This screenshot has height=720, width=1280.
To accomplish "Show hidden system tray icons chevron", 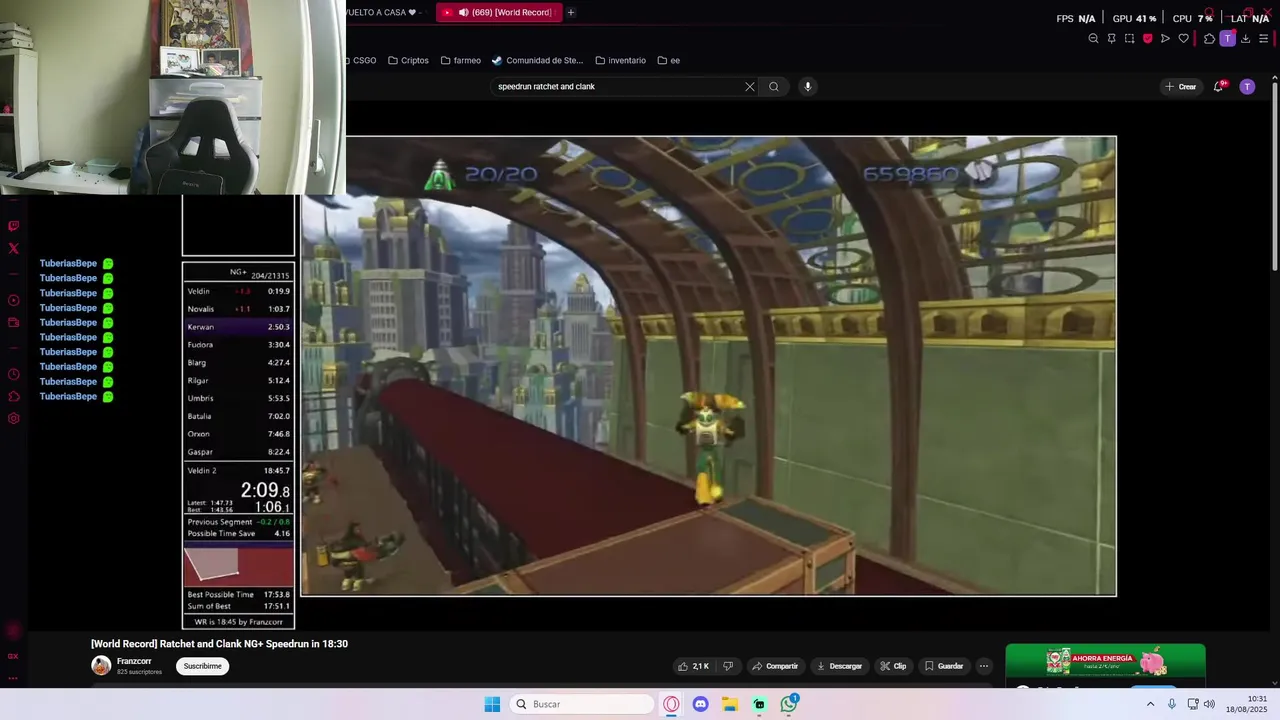I will (1150, 704).
